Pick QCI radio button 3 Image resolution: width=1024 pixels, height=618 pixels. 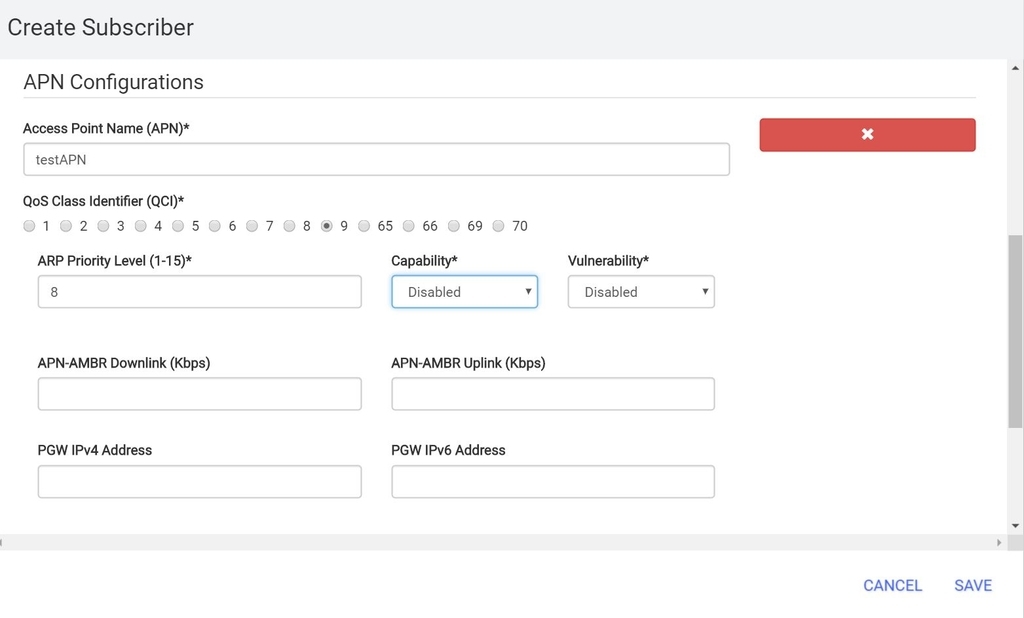(x=103, y=226)
